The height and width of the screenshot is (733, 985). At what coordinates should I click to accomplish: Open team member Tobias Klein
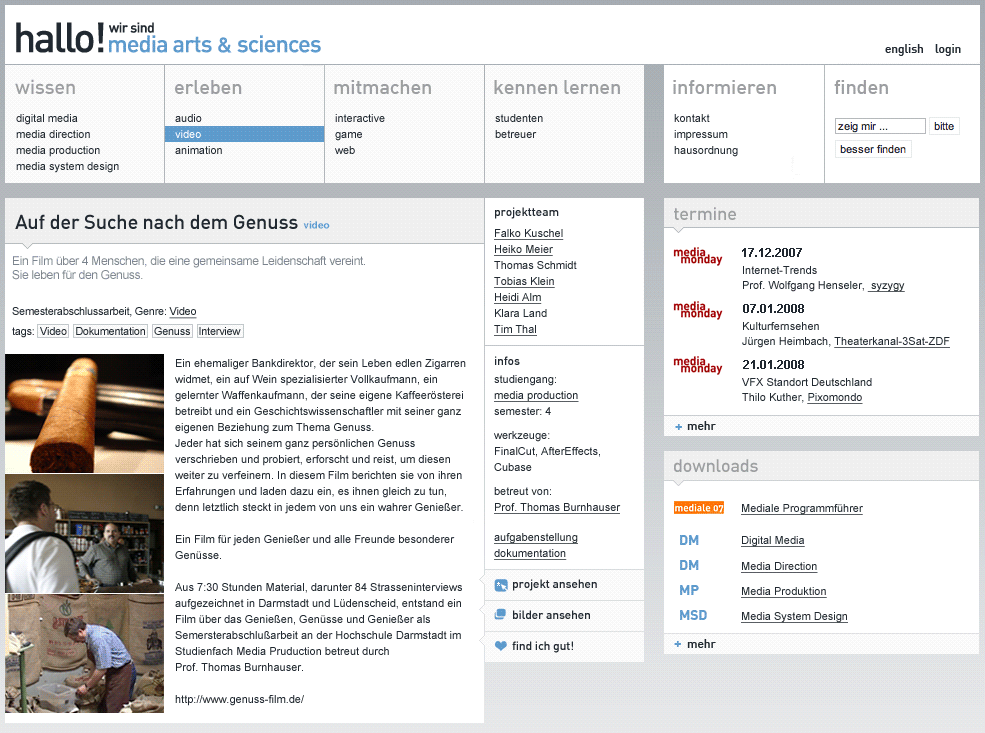(524, 281)
